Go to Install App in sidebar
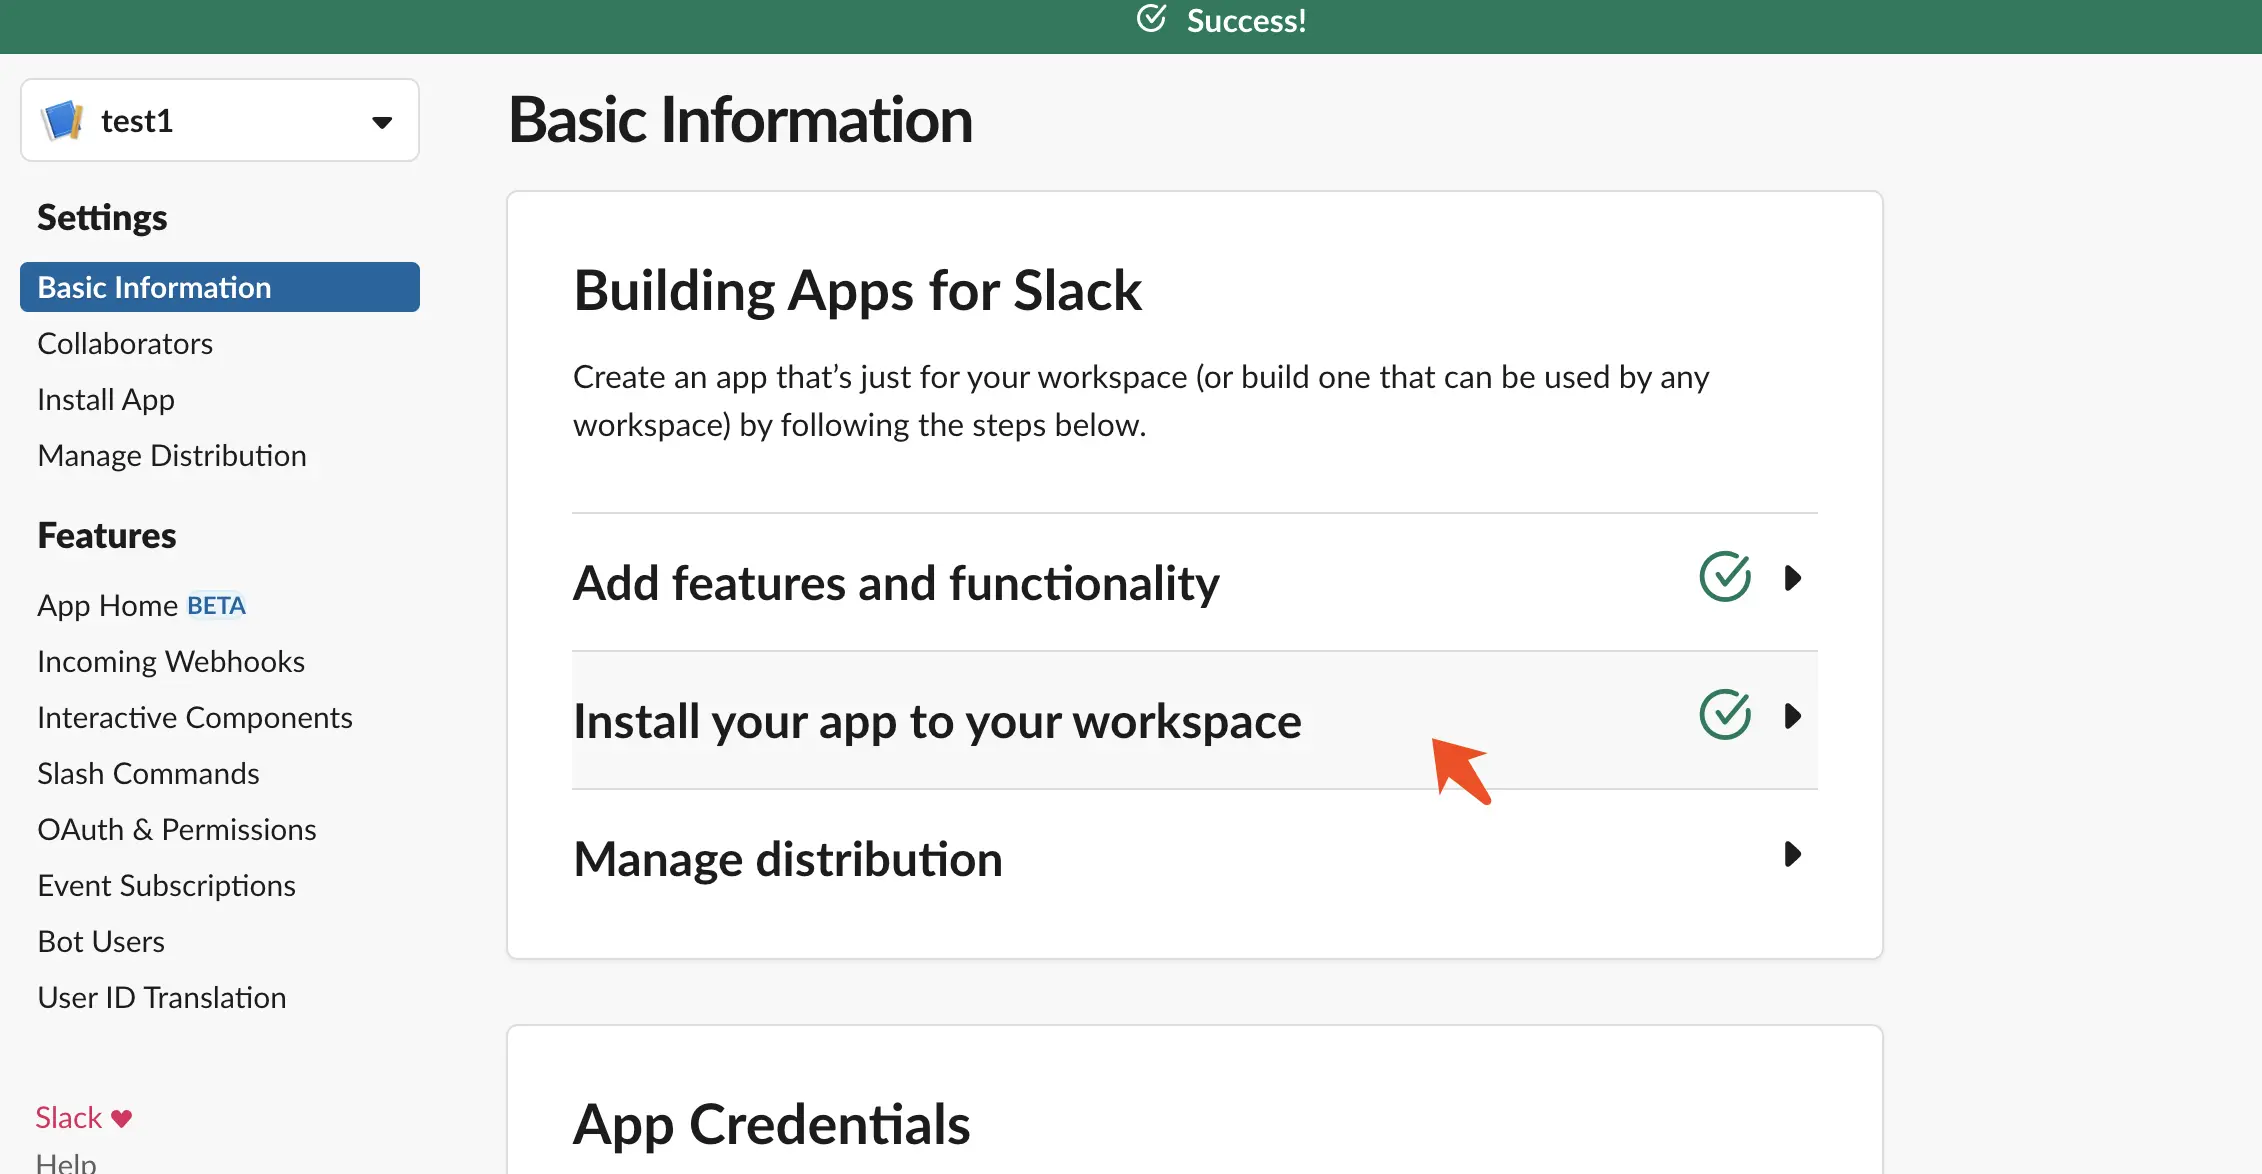 point(106,399)
